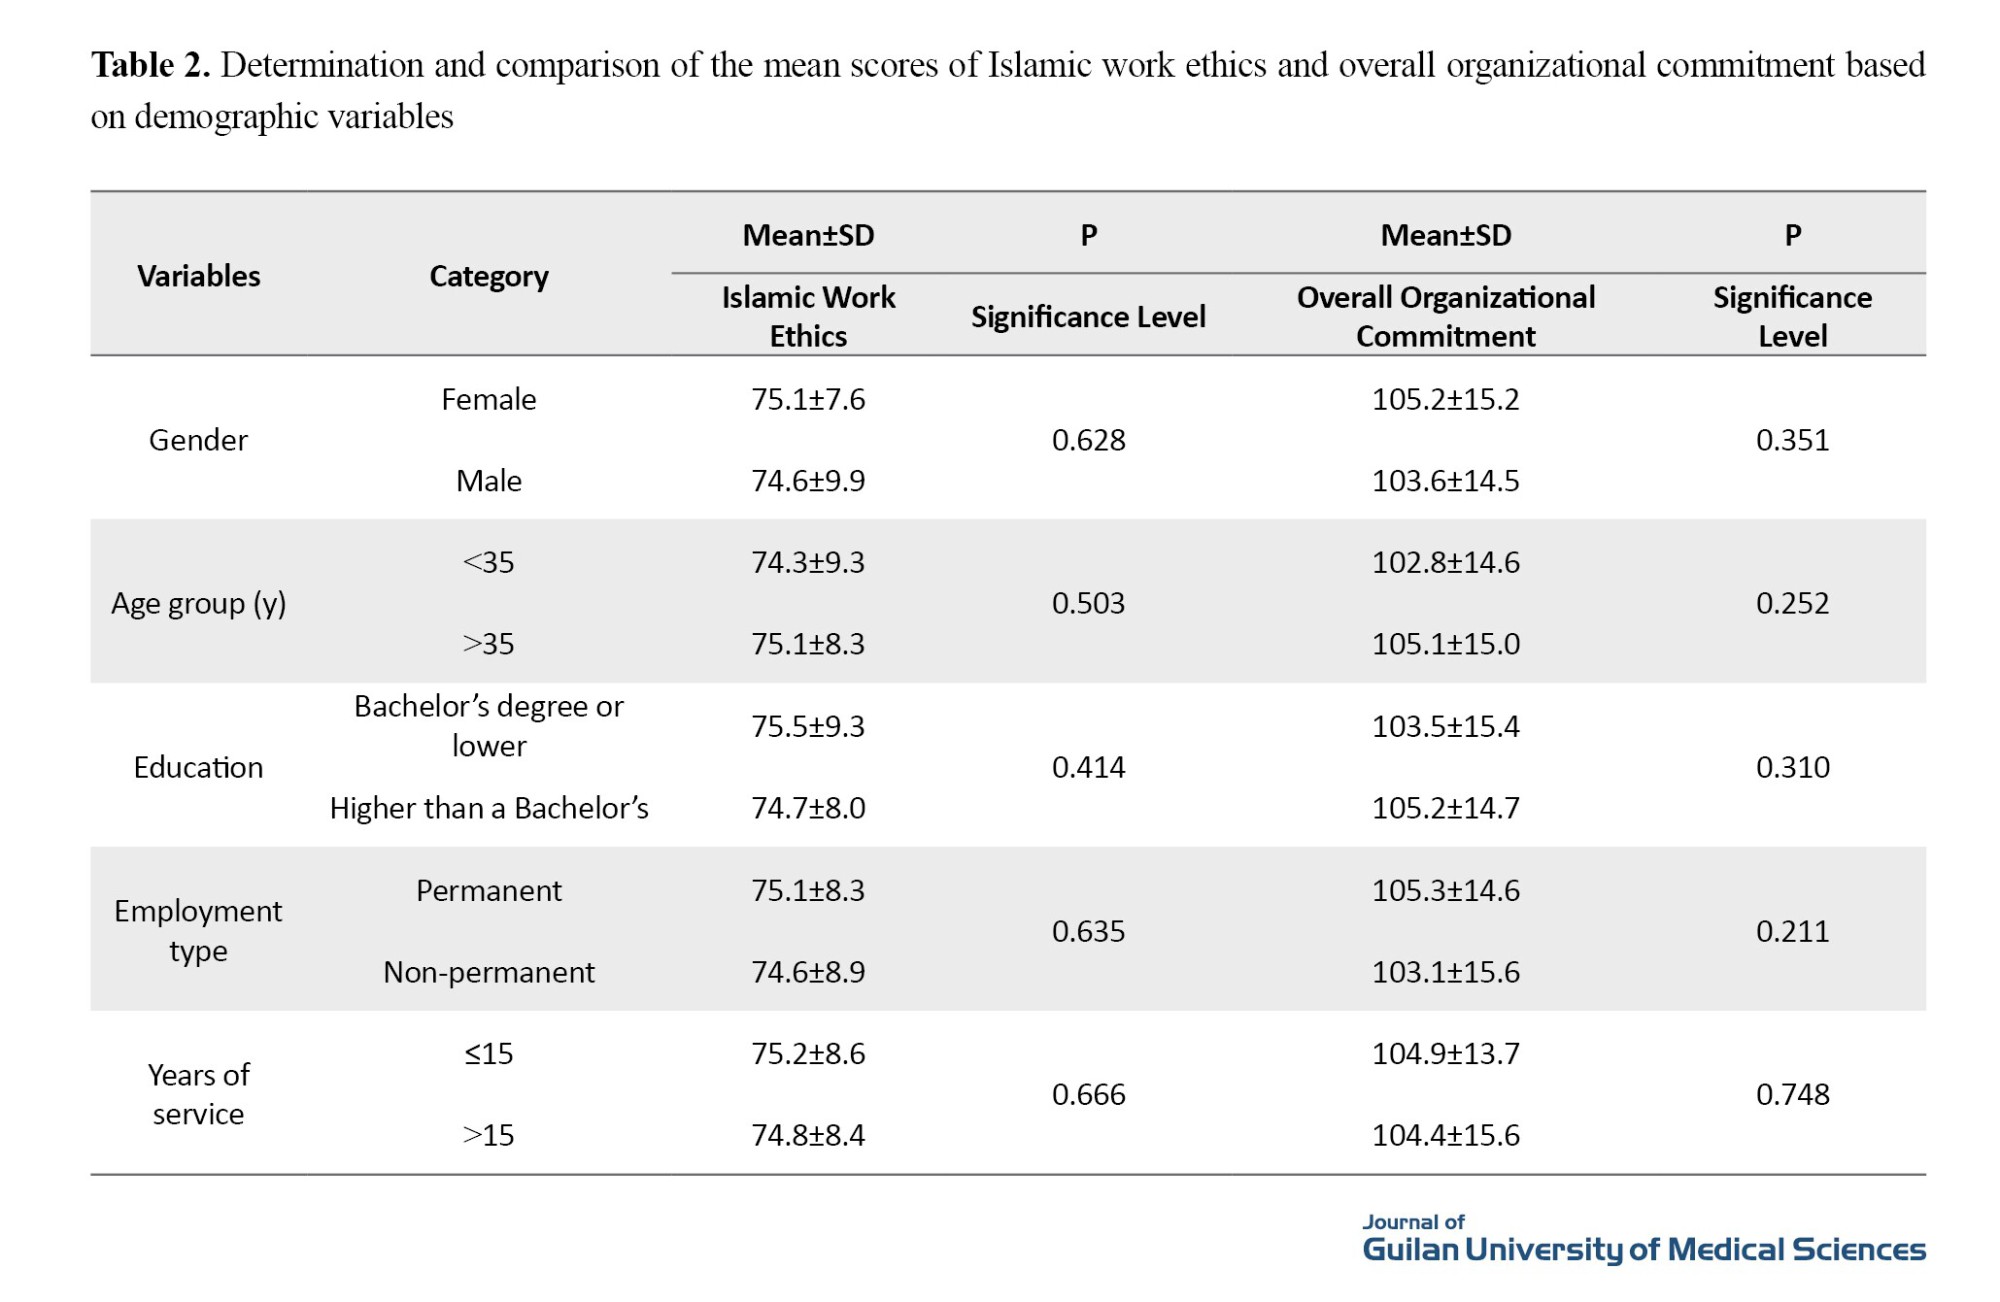
Task: Select the 0.748 significance value
Action: coord(1792,1094)
